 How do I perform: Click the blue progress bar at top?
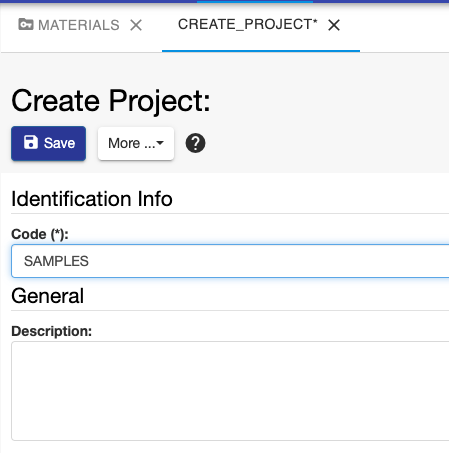tap(255, 1)
